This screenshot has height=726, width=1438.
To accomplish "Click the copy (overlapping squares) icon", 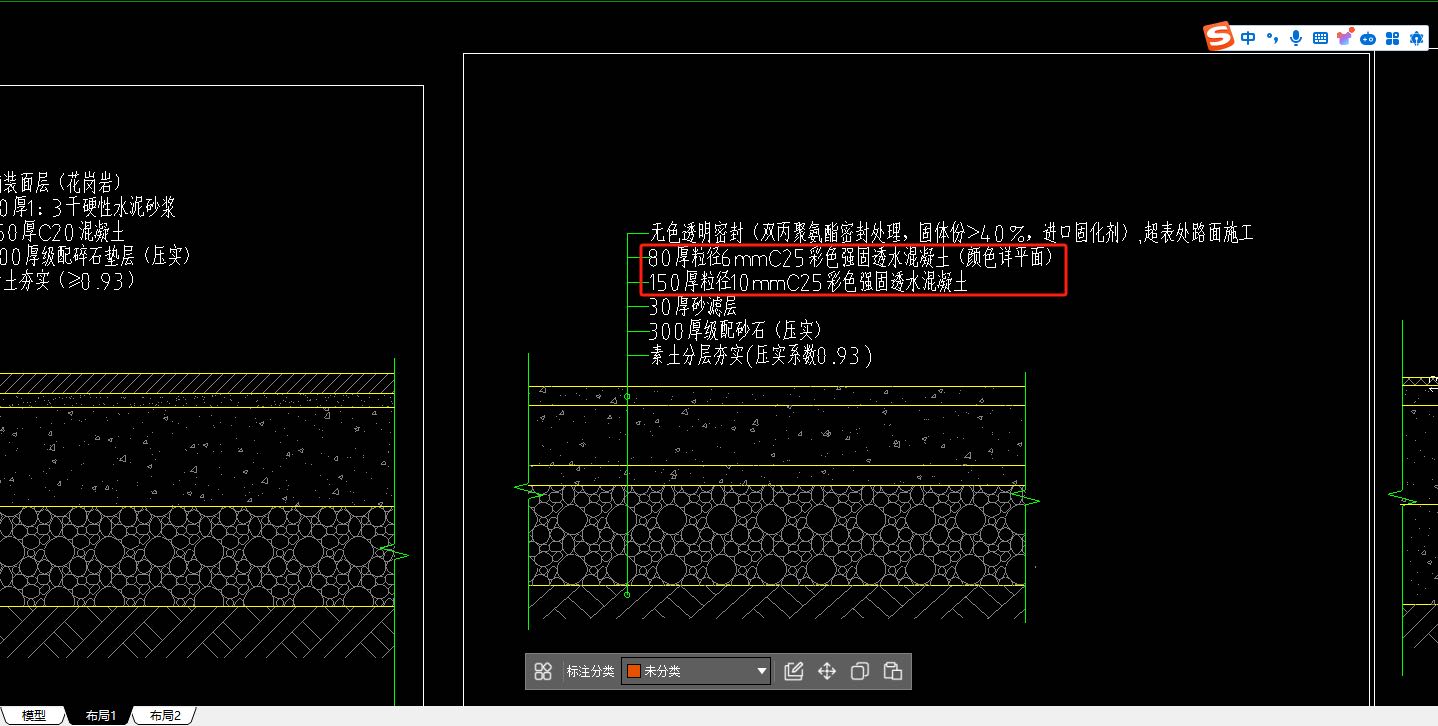I will click(x=860, y=671).
